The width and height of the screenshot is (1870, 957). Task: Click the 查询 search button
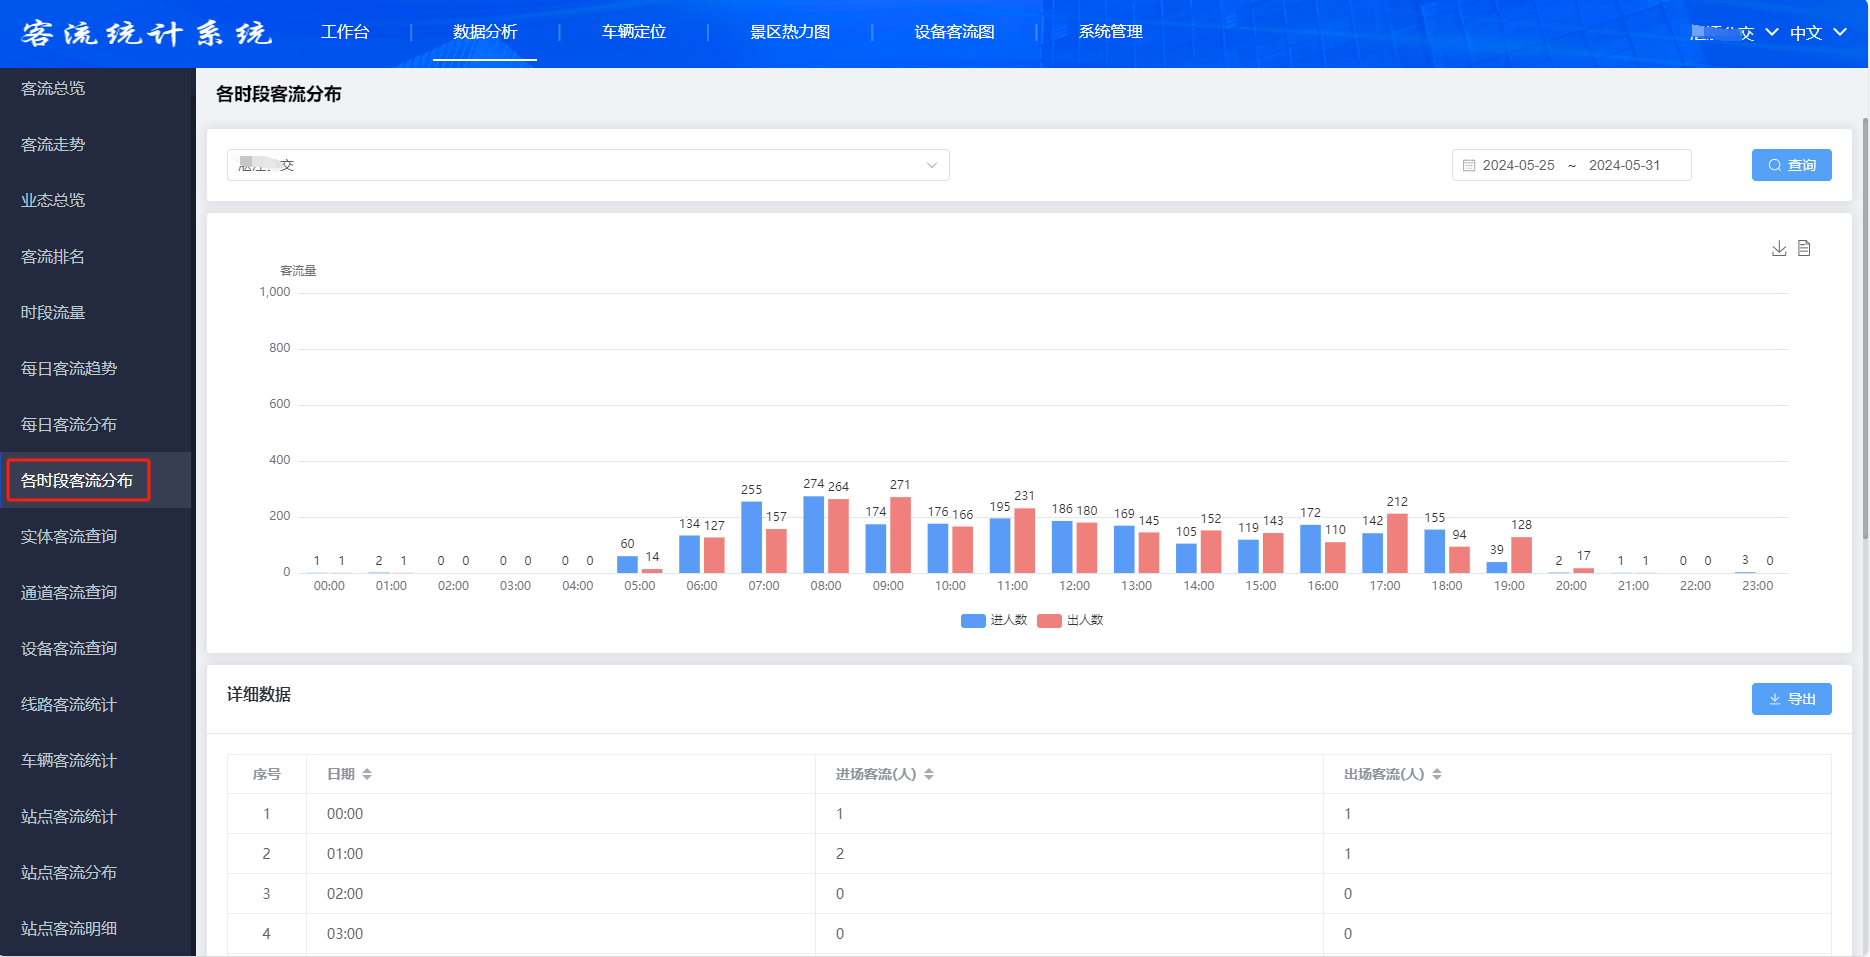click(1791, 166)
